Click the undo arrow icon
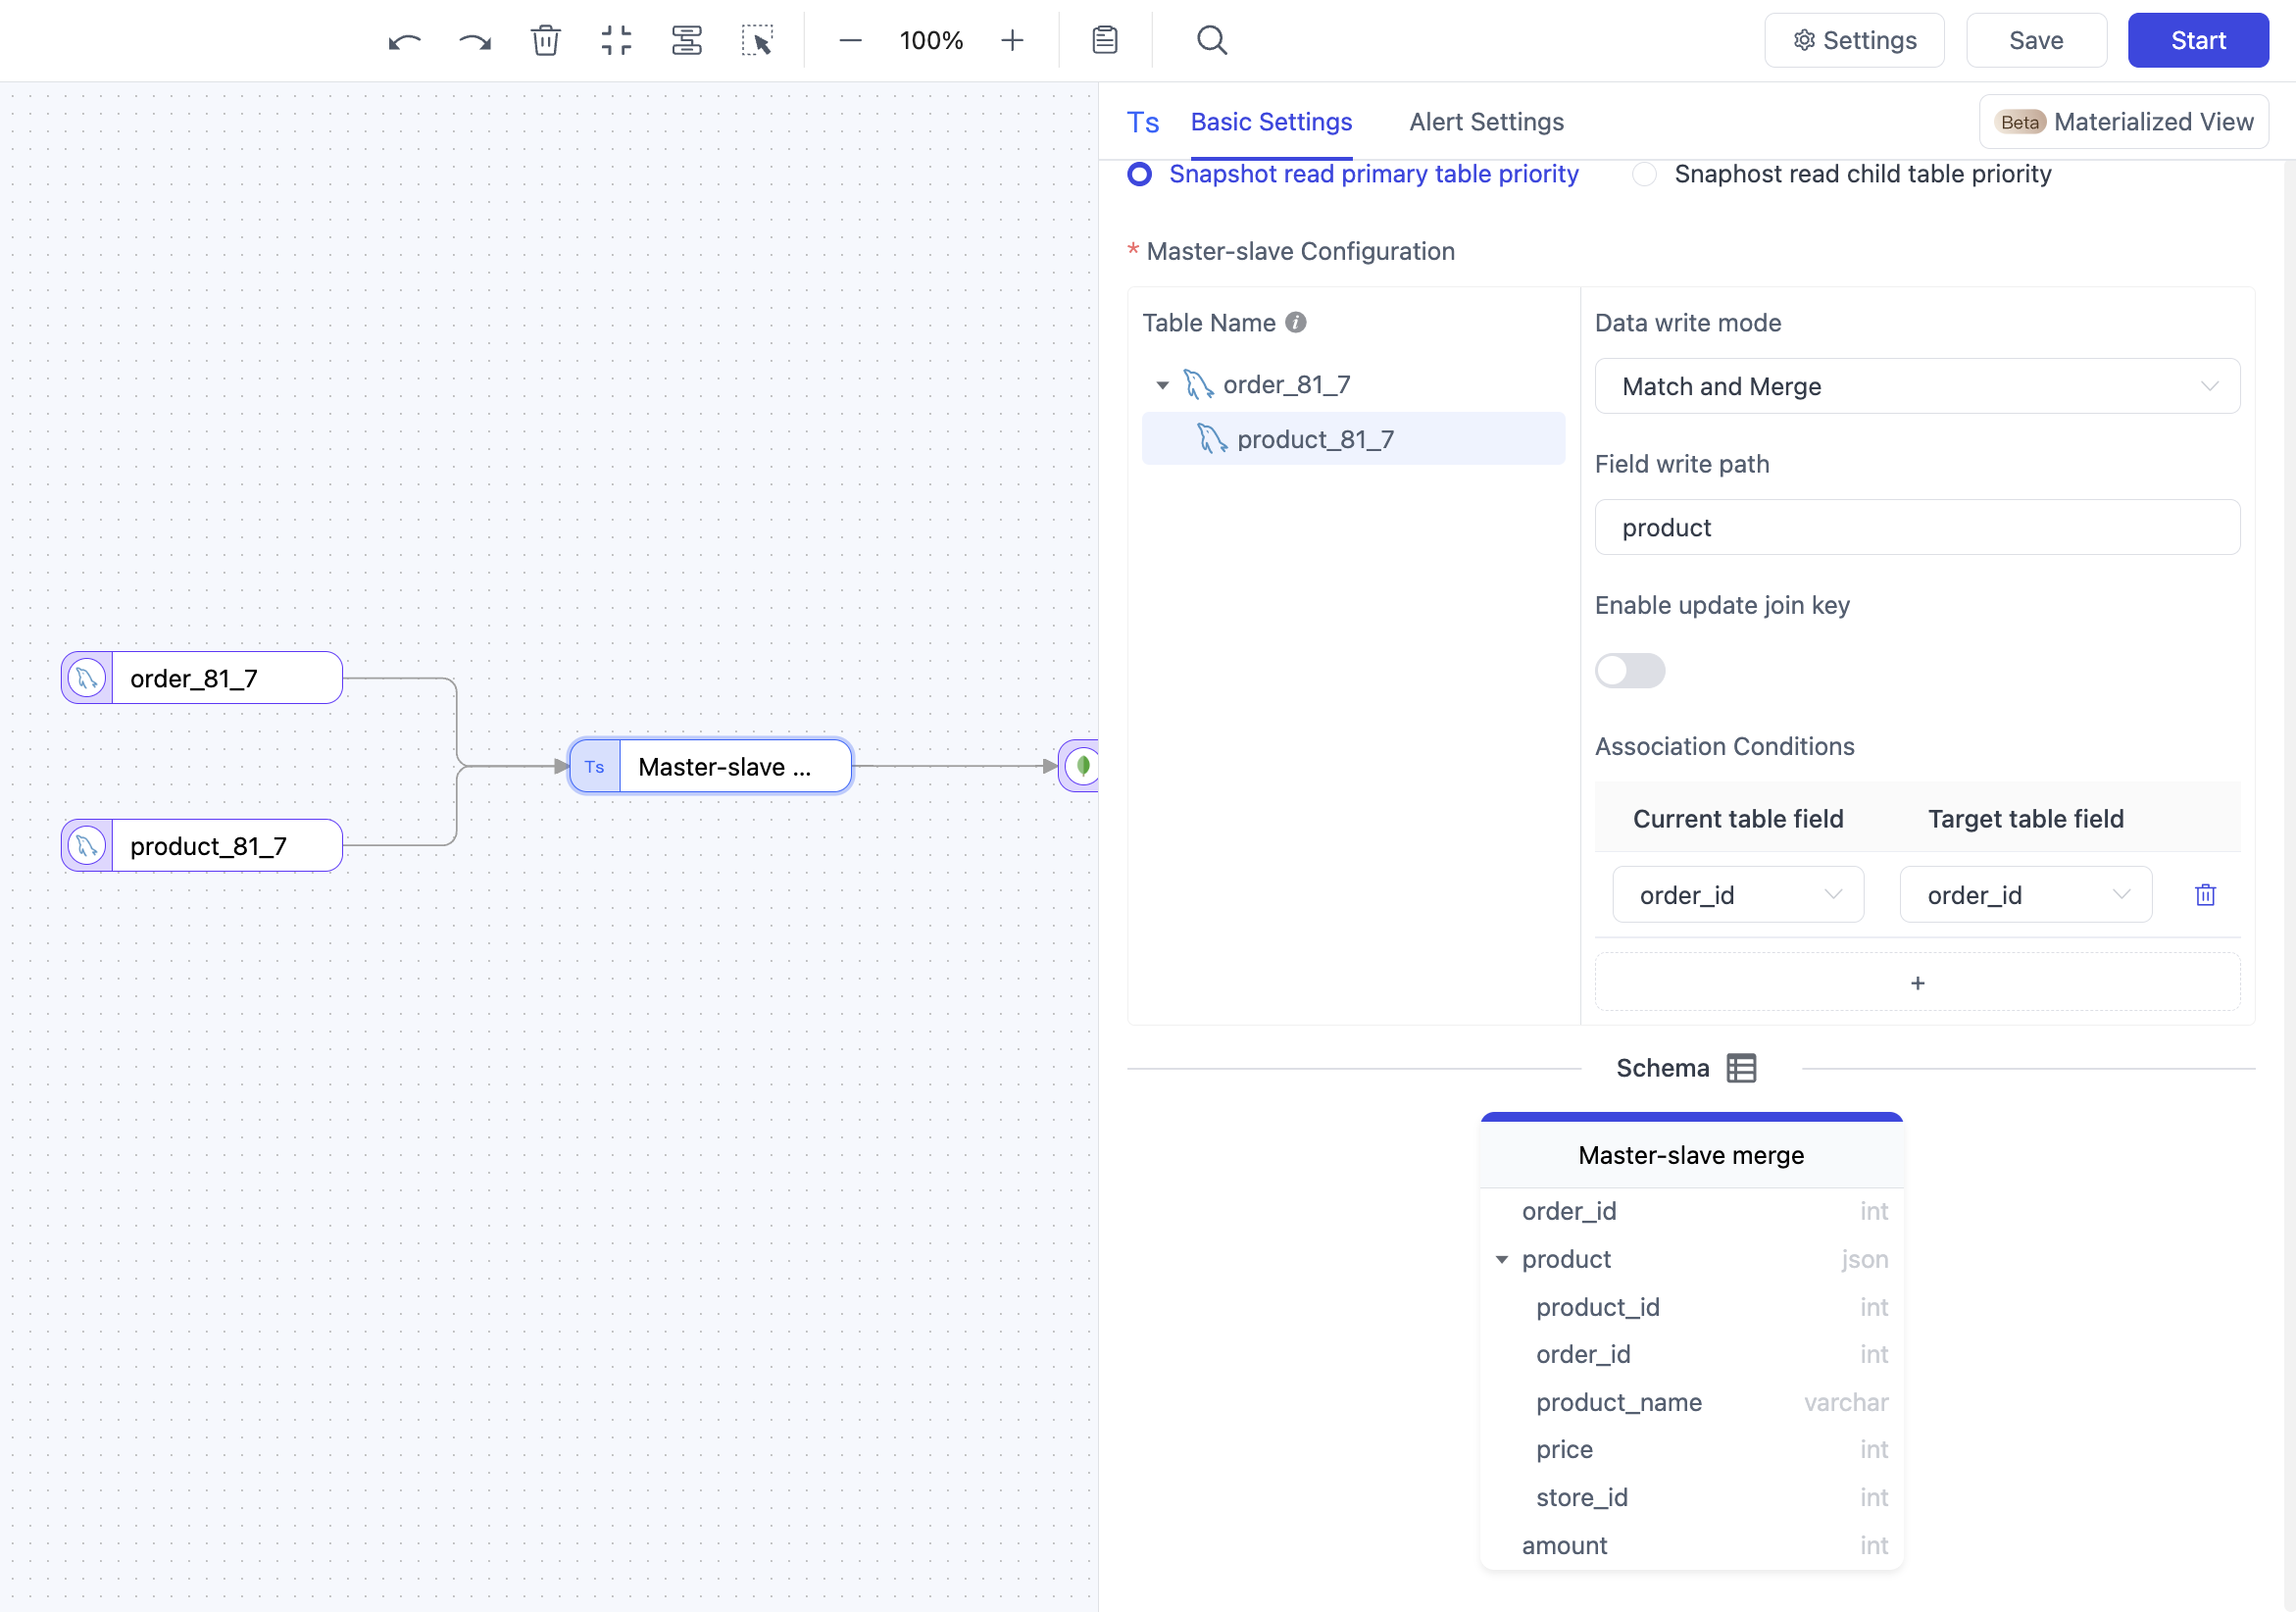This screenshot has height=1612, width=2296. click(404, 41)
